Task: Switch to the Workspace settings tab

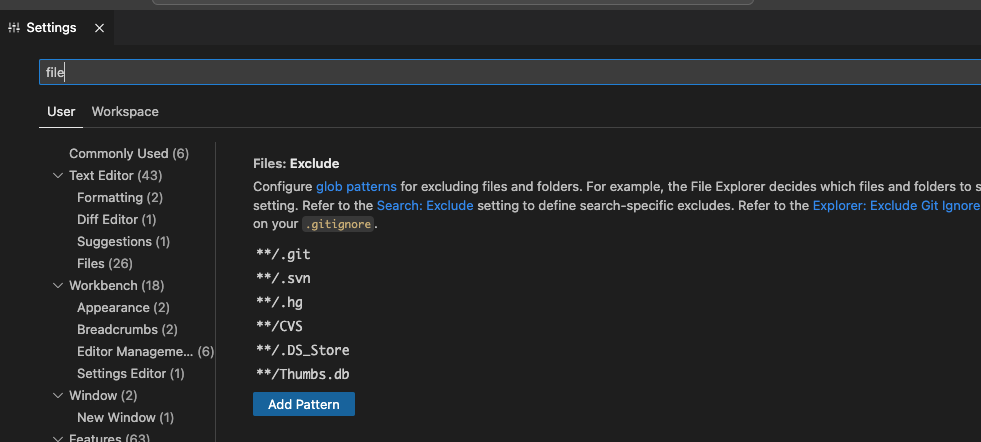Action: pyautogui.click(x=125, y=111)
